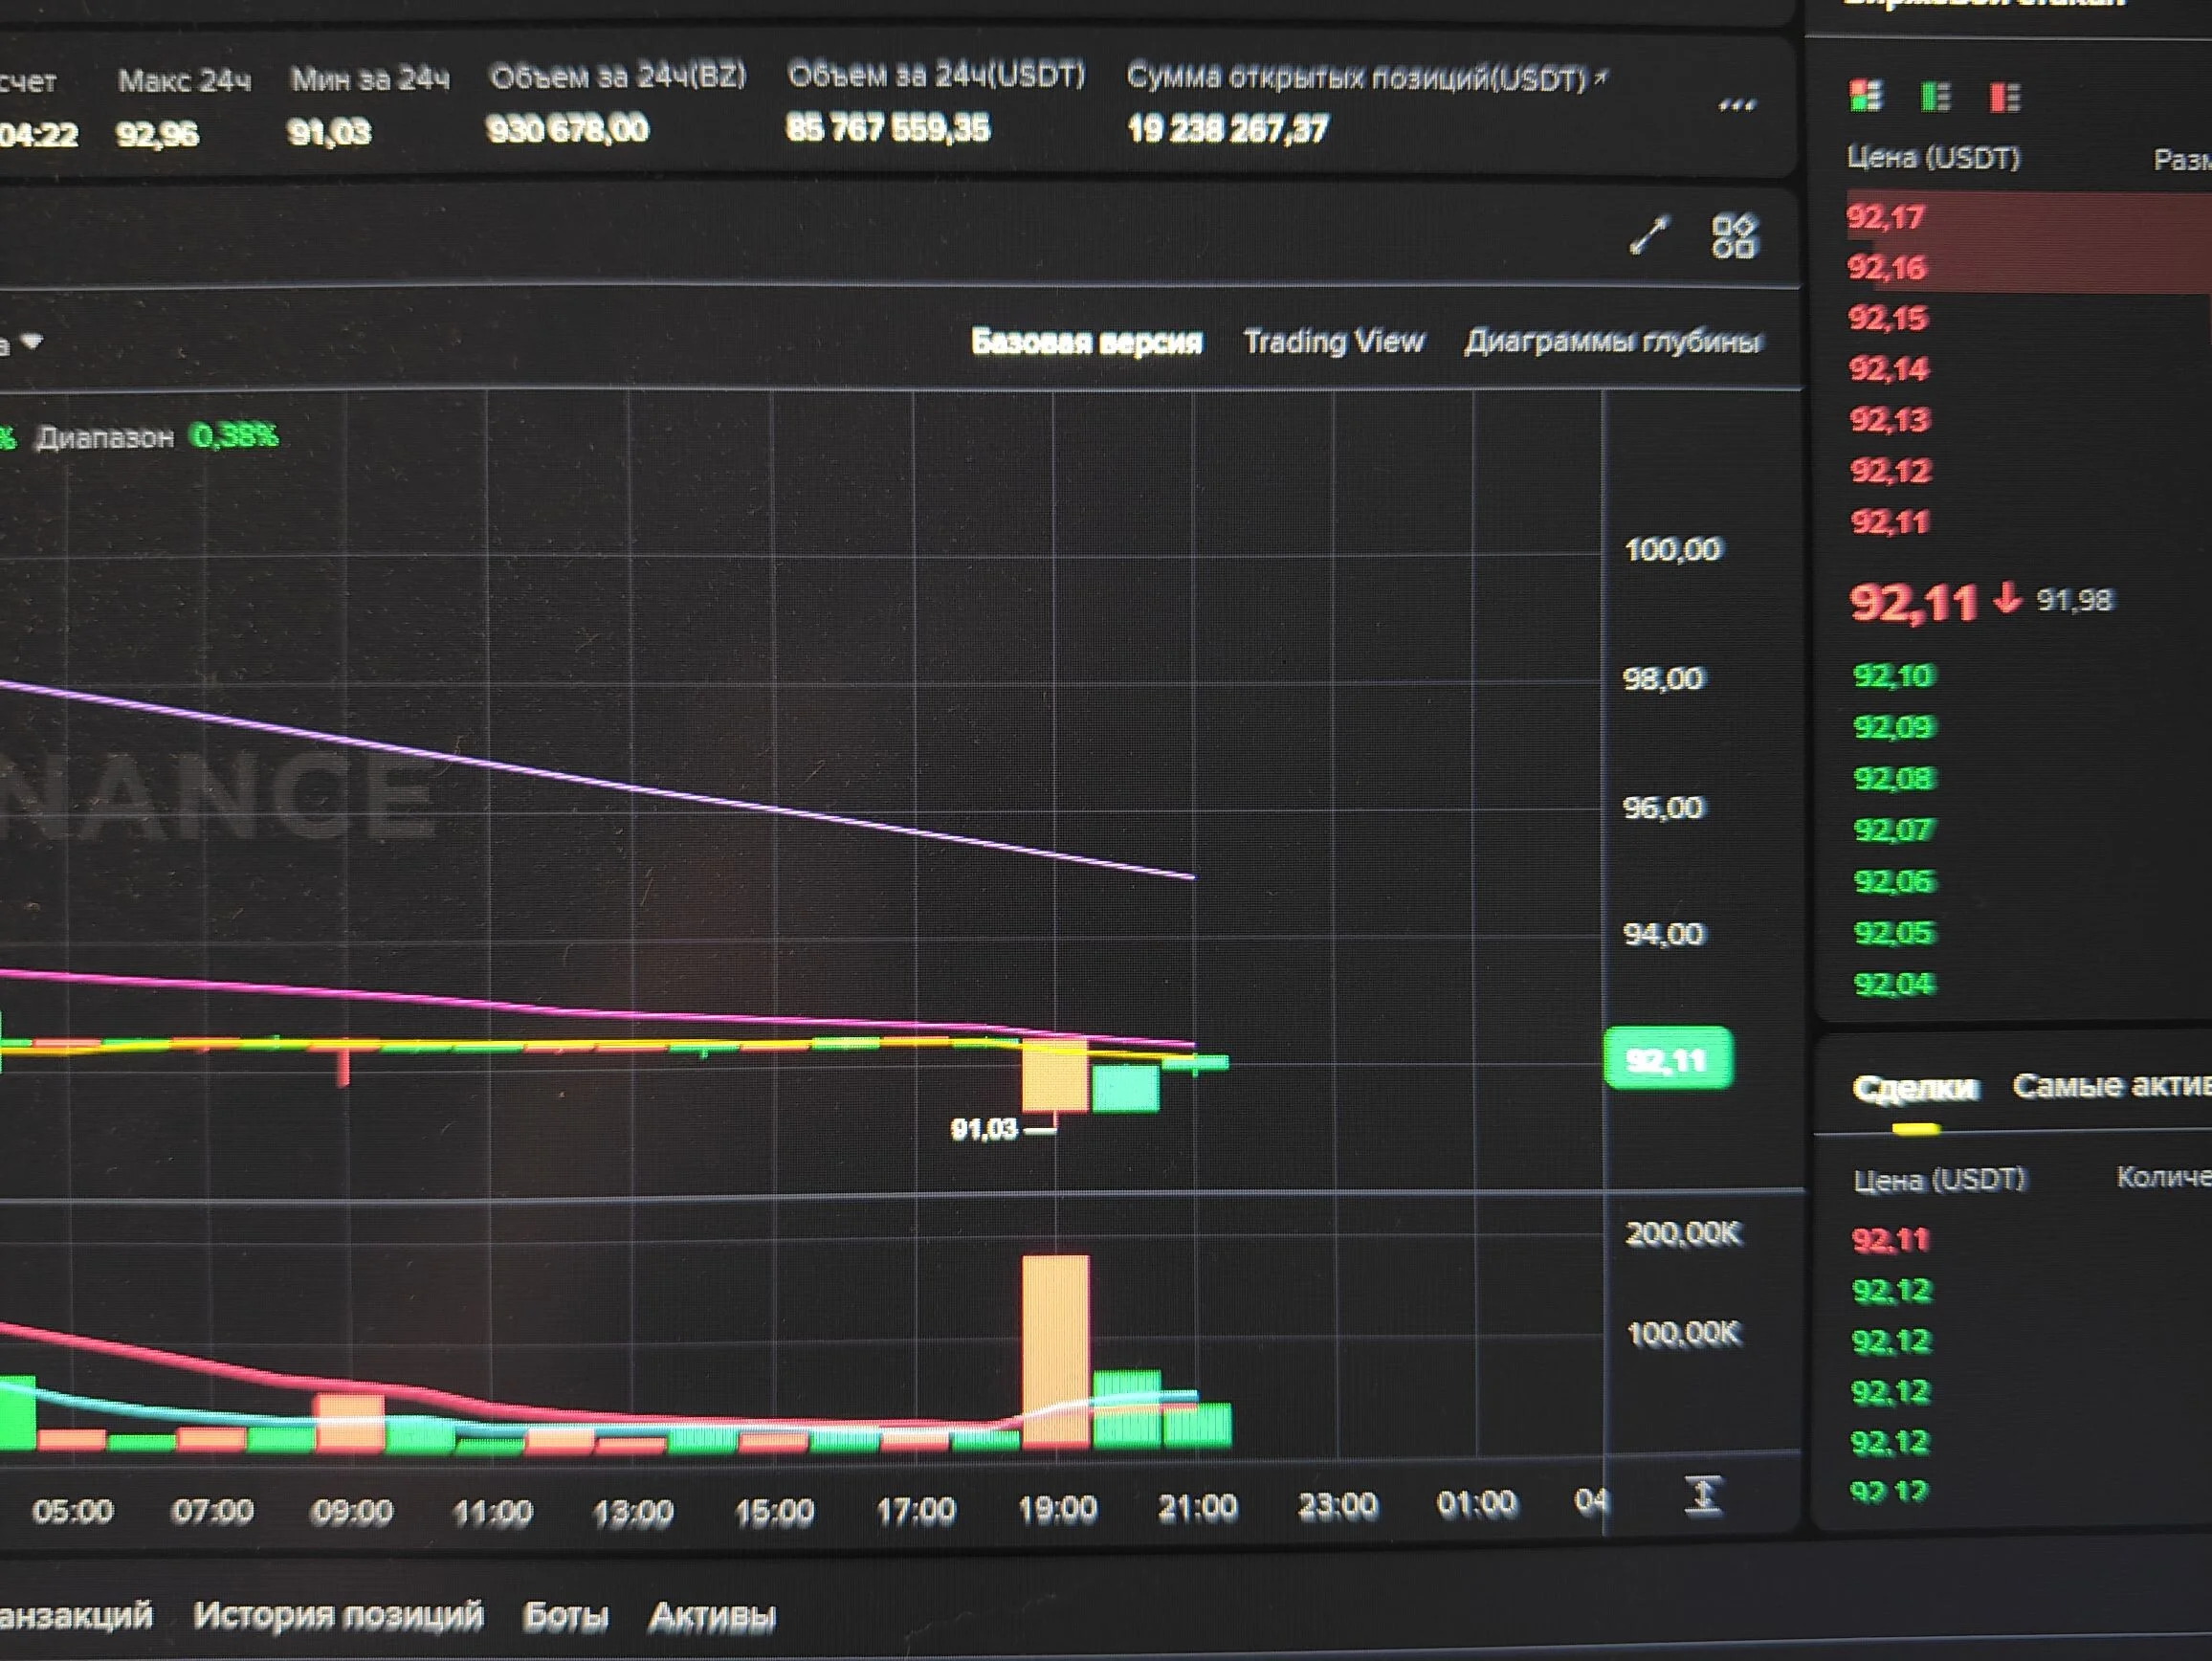Click large last price 92,11 in order book

pyautogui.click(x=1913, y=603)
